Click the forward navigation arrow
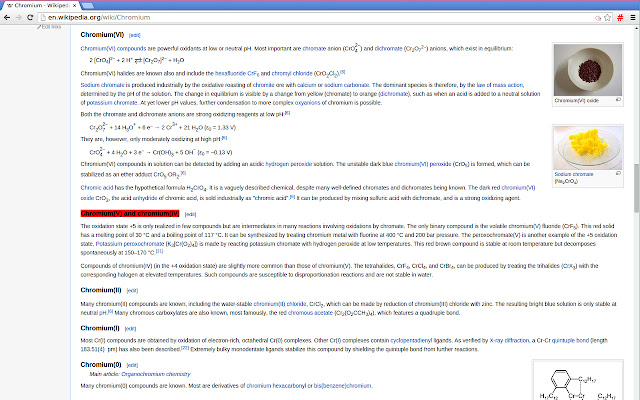640x400 pixels. (x=18, y=18)
